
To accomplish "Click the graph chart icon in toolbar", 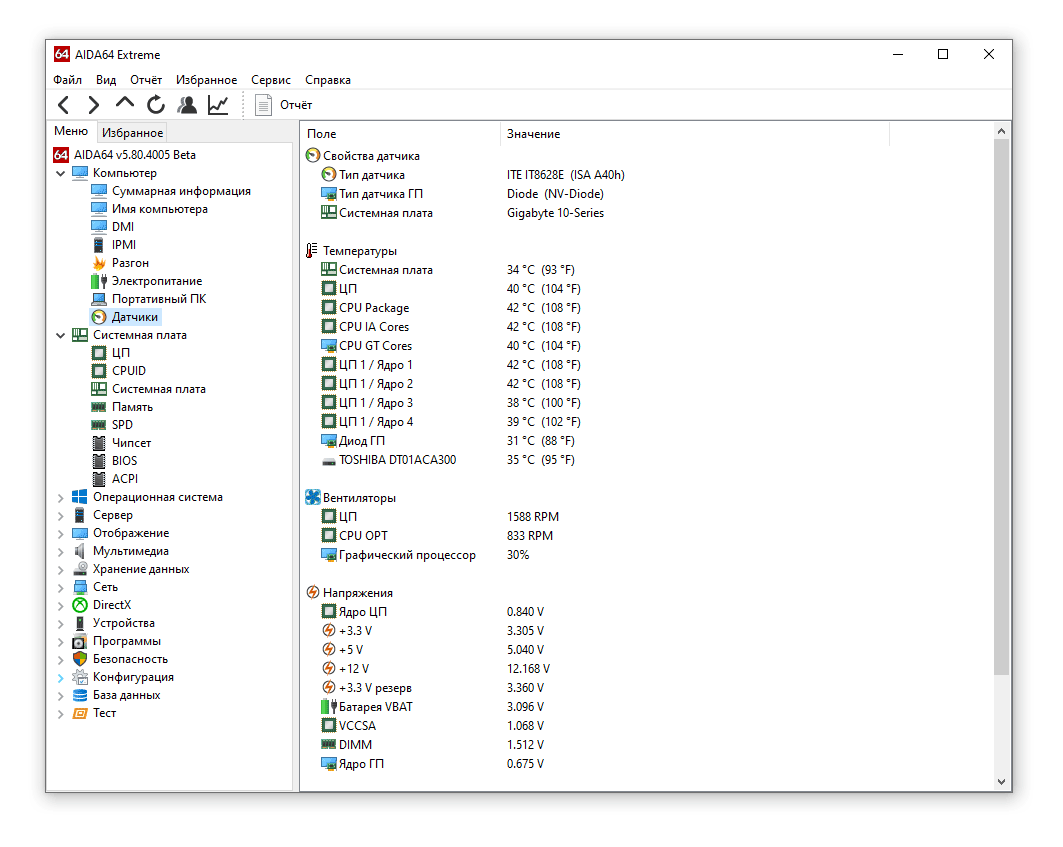I will [218, 105].
